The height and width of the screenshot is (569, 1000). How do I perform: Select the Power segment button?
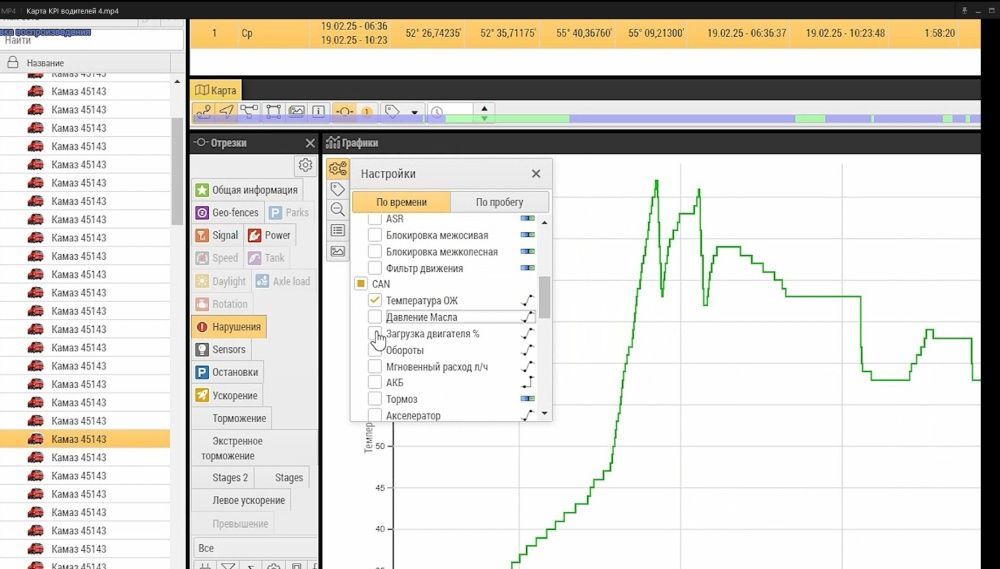[270, 235]
